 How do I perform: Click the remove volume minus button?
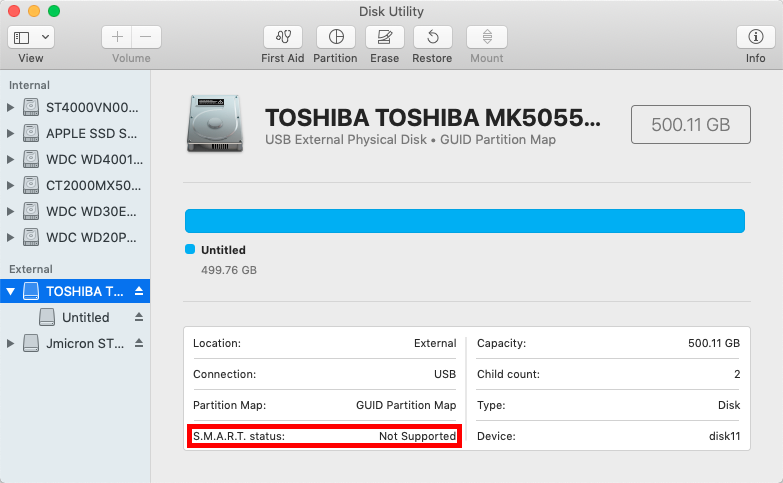tap(145, 37)
